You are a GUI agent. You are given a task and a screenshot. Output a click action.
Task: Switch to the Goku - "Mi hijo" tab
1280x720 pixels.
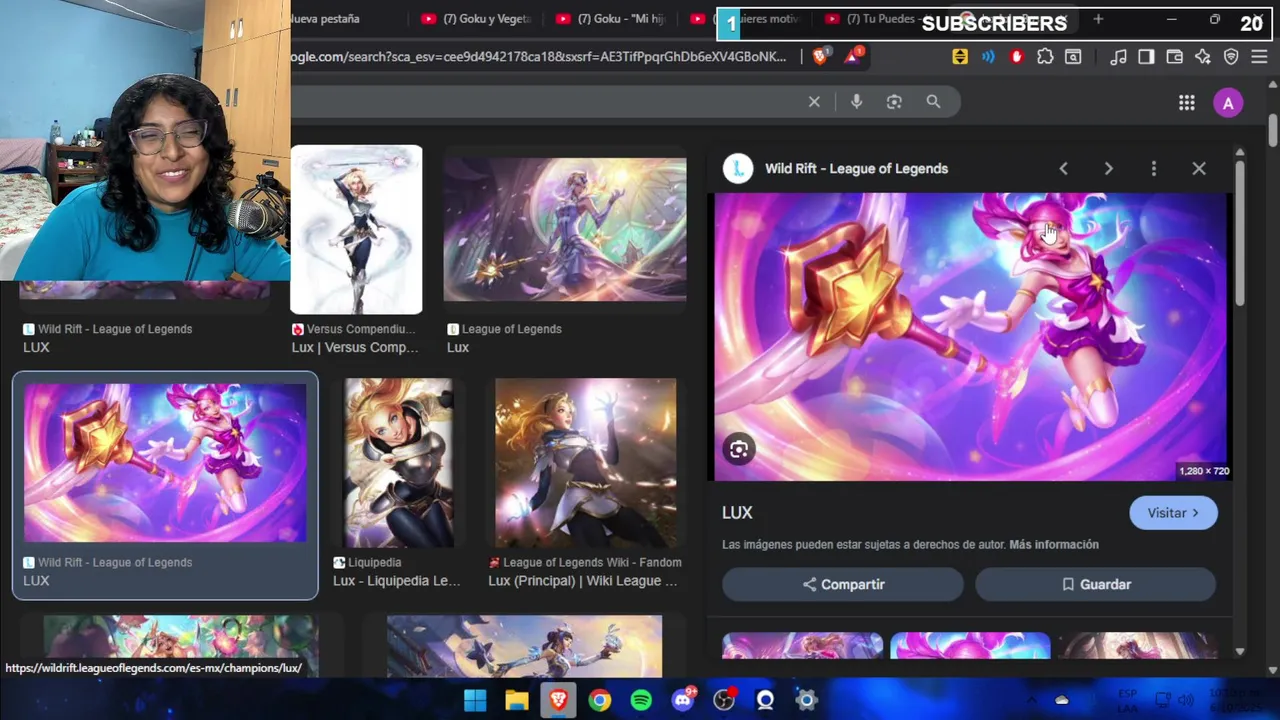coord(610,19)
